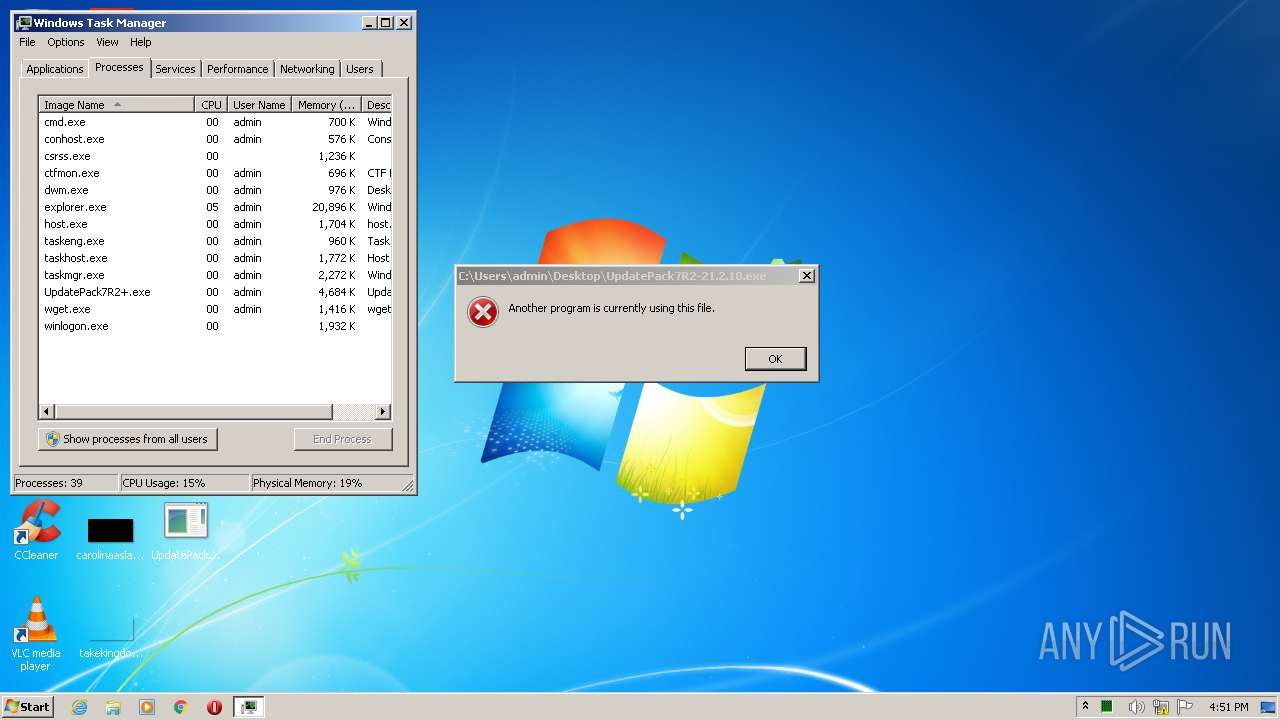Open the Options menu
The height and width of the screenshot is (720, 1280).
point(66,42)
